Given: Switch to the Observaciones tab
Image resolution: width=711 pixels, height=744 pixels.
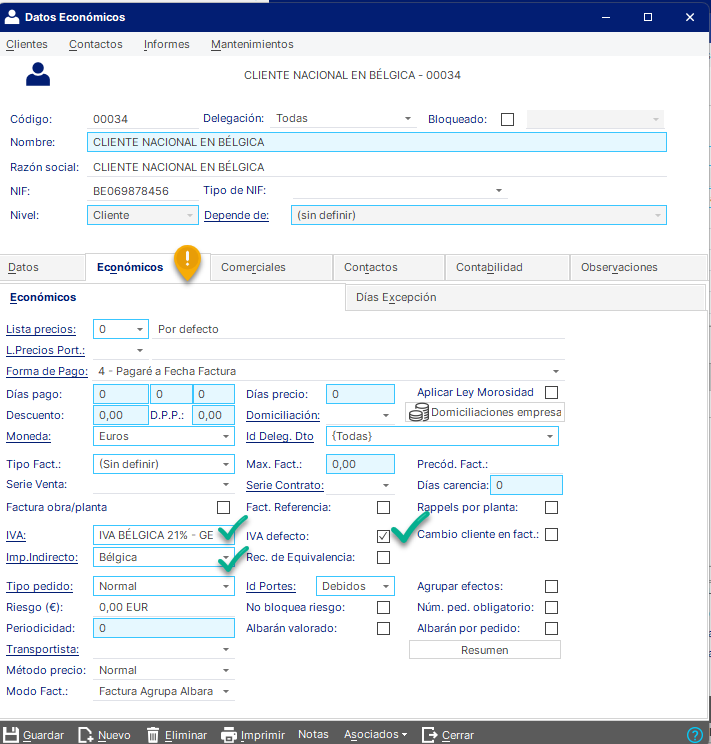Looking at the screenshot, I should pyautogui.click(x=638, y=267).
